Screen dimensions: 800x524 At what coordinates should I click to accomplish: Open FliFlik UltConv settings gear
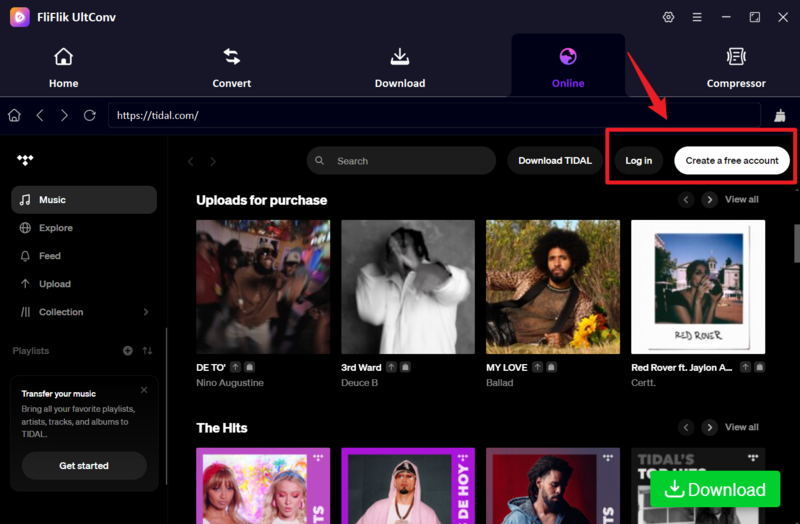point(668,17)
